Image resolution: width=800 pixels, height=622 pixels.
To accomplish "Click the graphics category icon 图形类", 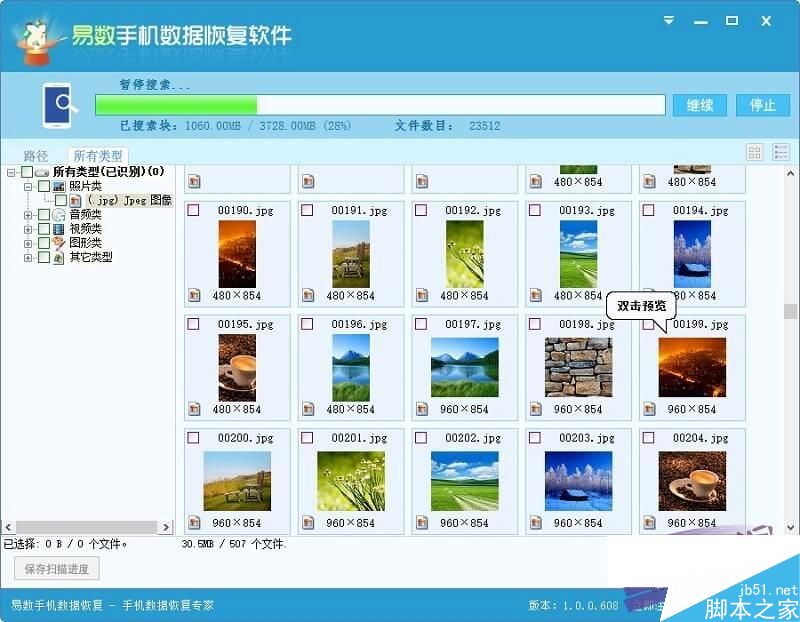I will [59, 243].
